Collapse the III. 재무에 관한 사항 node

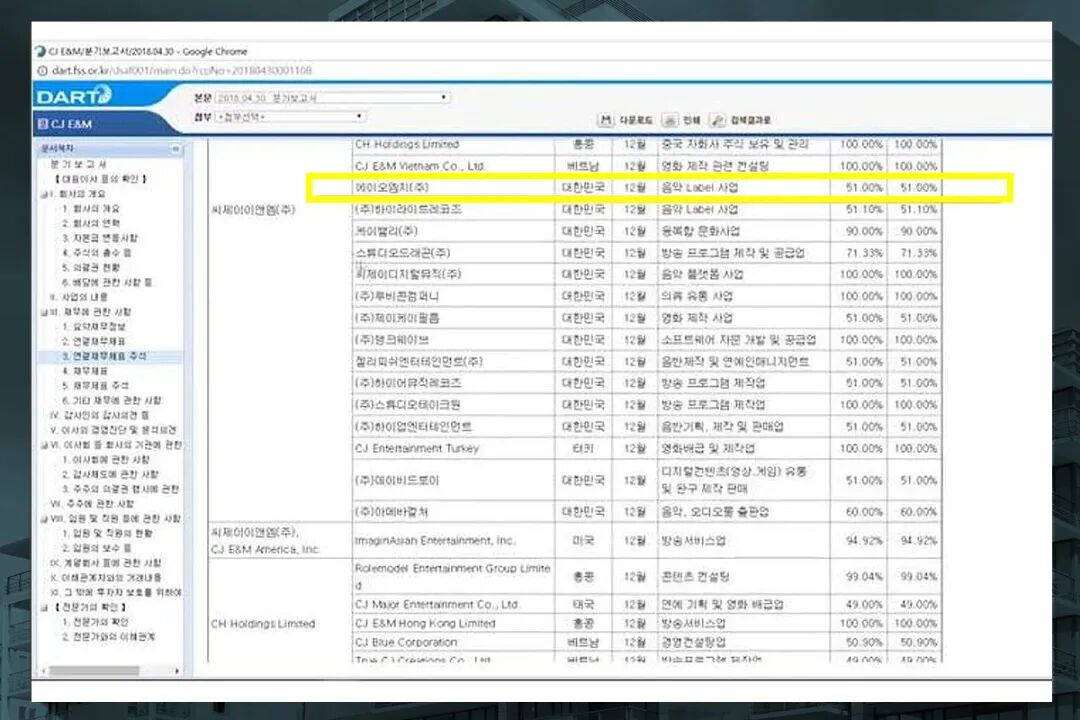click(43, 312)
